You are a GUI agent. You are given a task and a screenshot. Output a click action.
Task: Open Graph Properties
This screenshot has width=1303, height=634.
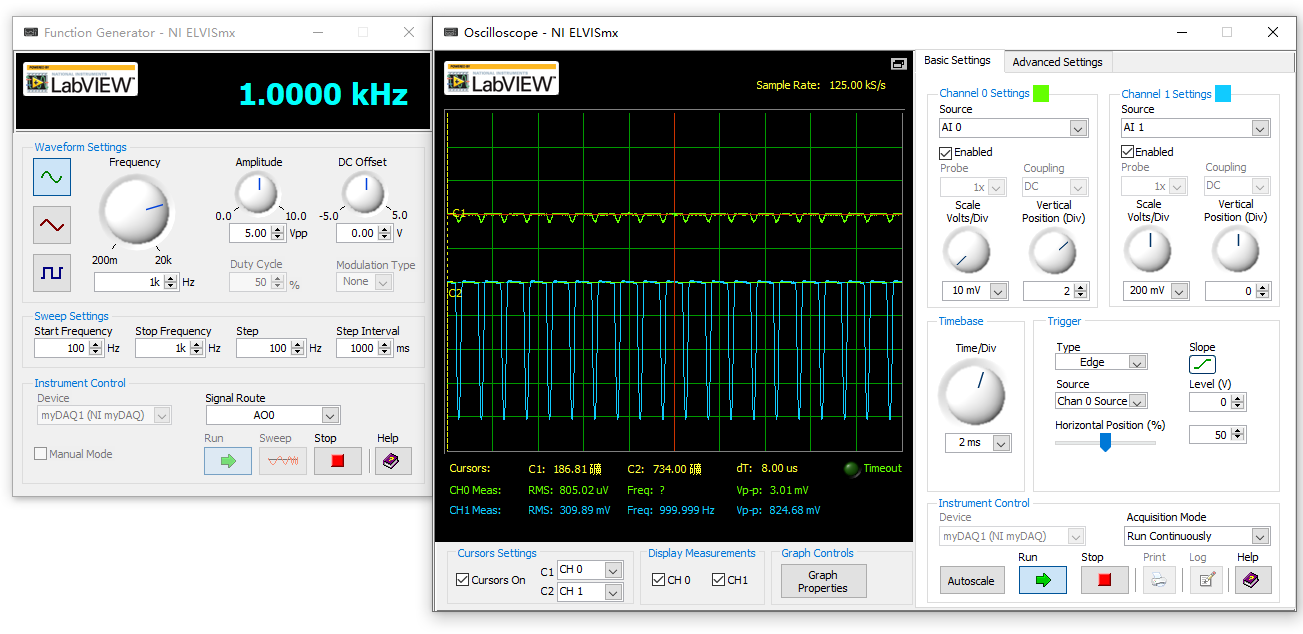pos(823,582)
